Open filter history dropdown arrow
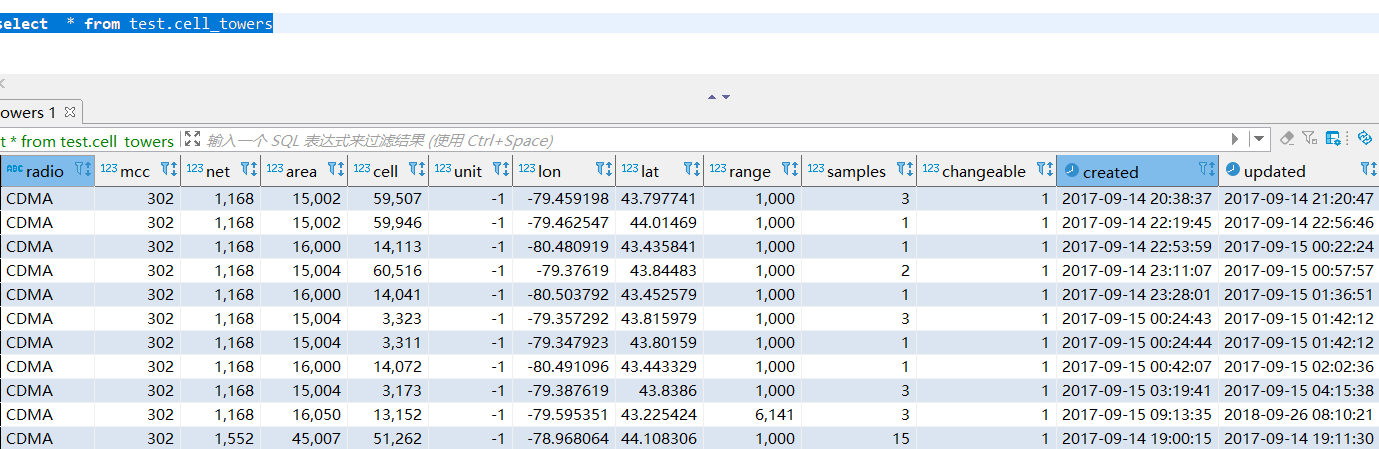The width and height of the screenshot is (1379, 449). pyautogui.click(x=1259, y=139)
